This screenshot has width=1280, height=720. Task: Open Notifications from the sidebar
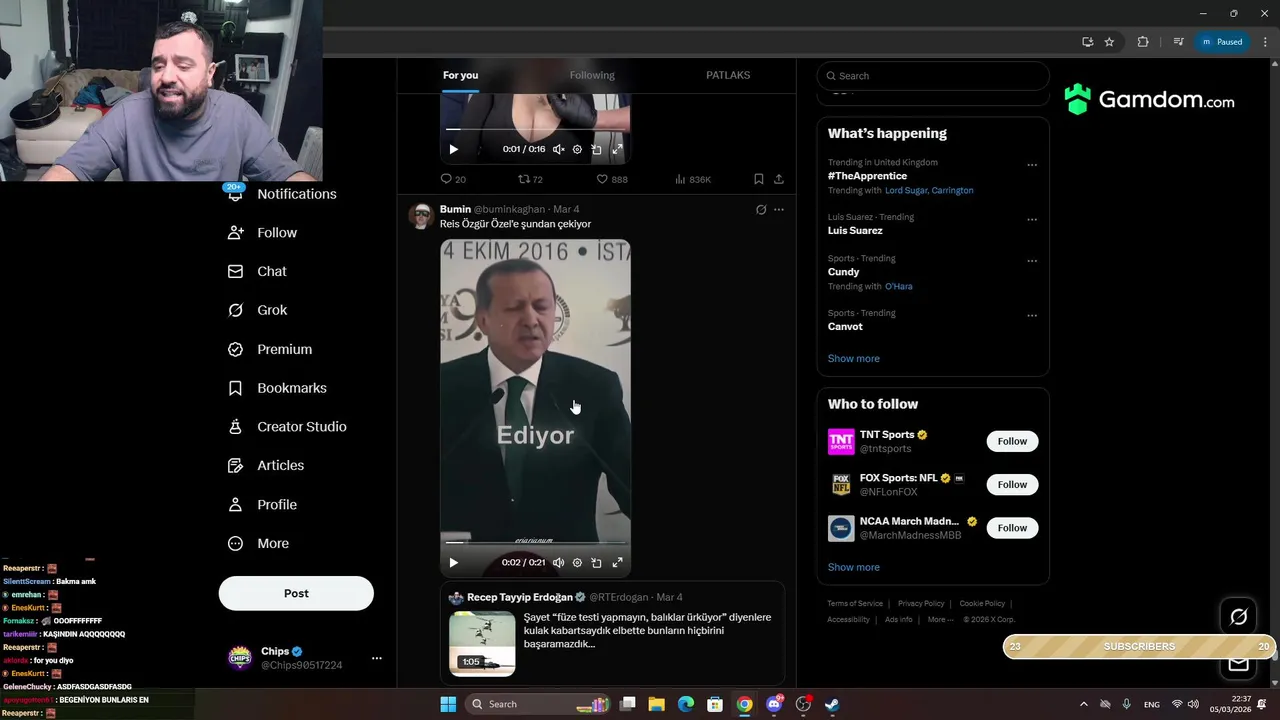pos(282,194)
